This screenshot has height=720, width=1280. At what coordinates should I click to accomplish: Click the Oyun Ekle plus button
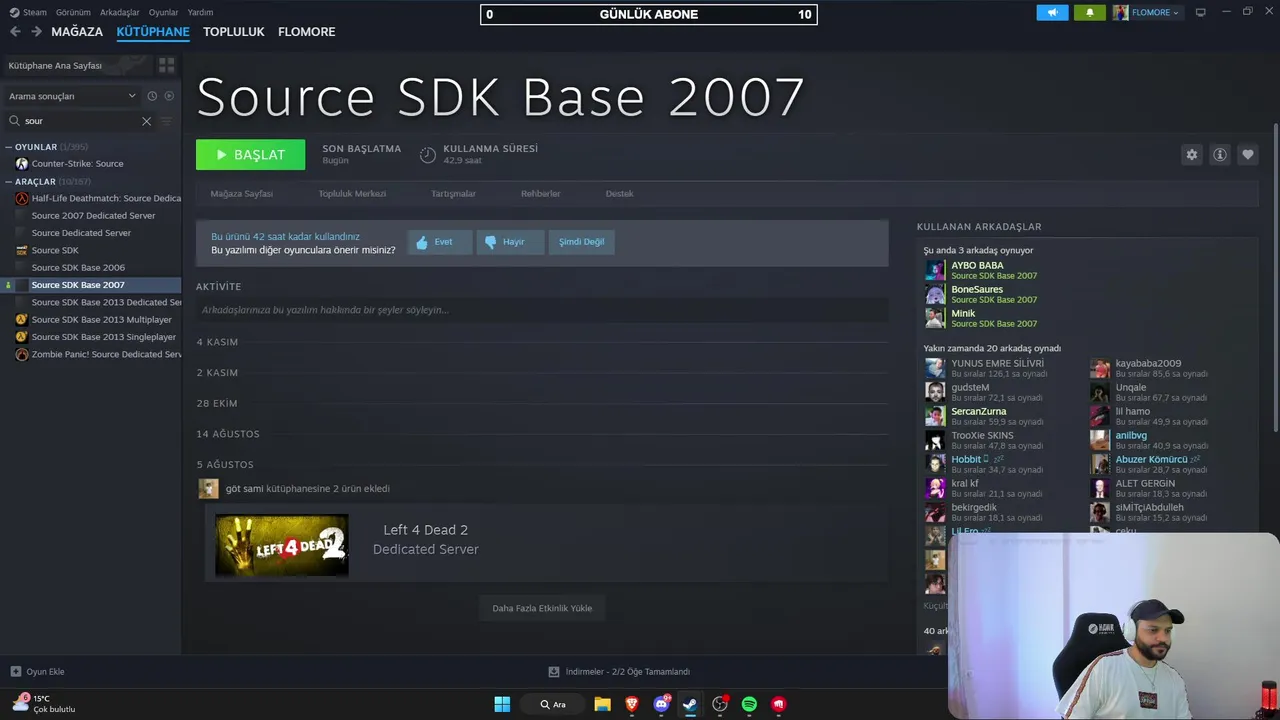click(38, 672)
